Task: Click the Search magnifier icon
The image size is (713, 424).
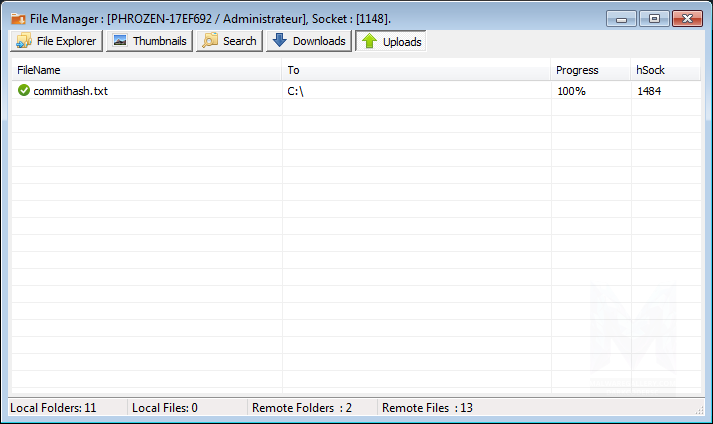Action: click(210, 41)
